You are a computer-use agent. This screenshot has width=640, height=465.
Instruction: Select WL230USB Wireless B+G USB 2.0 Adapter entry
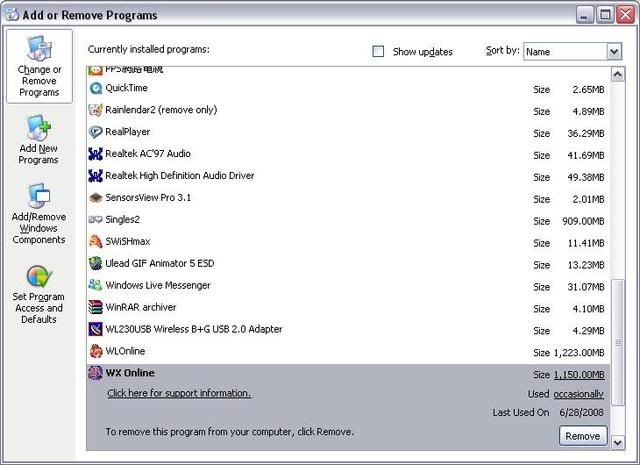(x=194, y=329)
